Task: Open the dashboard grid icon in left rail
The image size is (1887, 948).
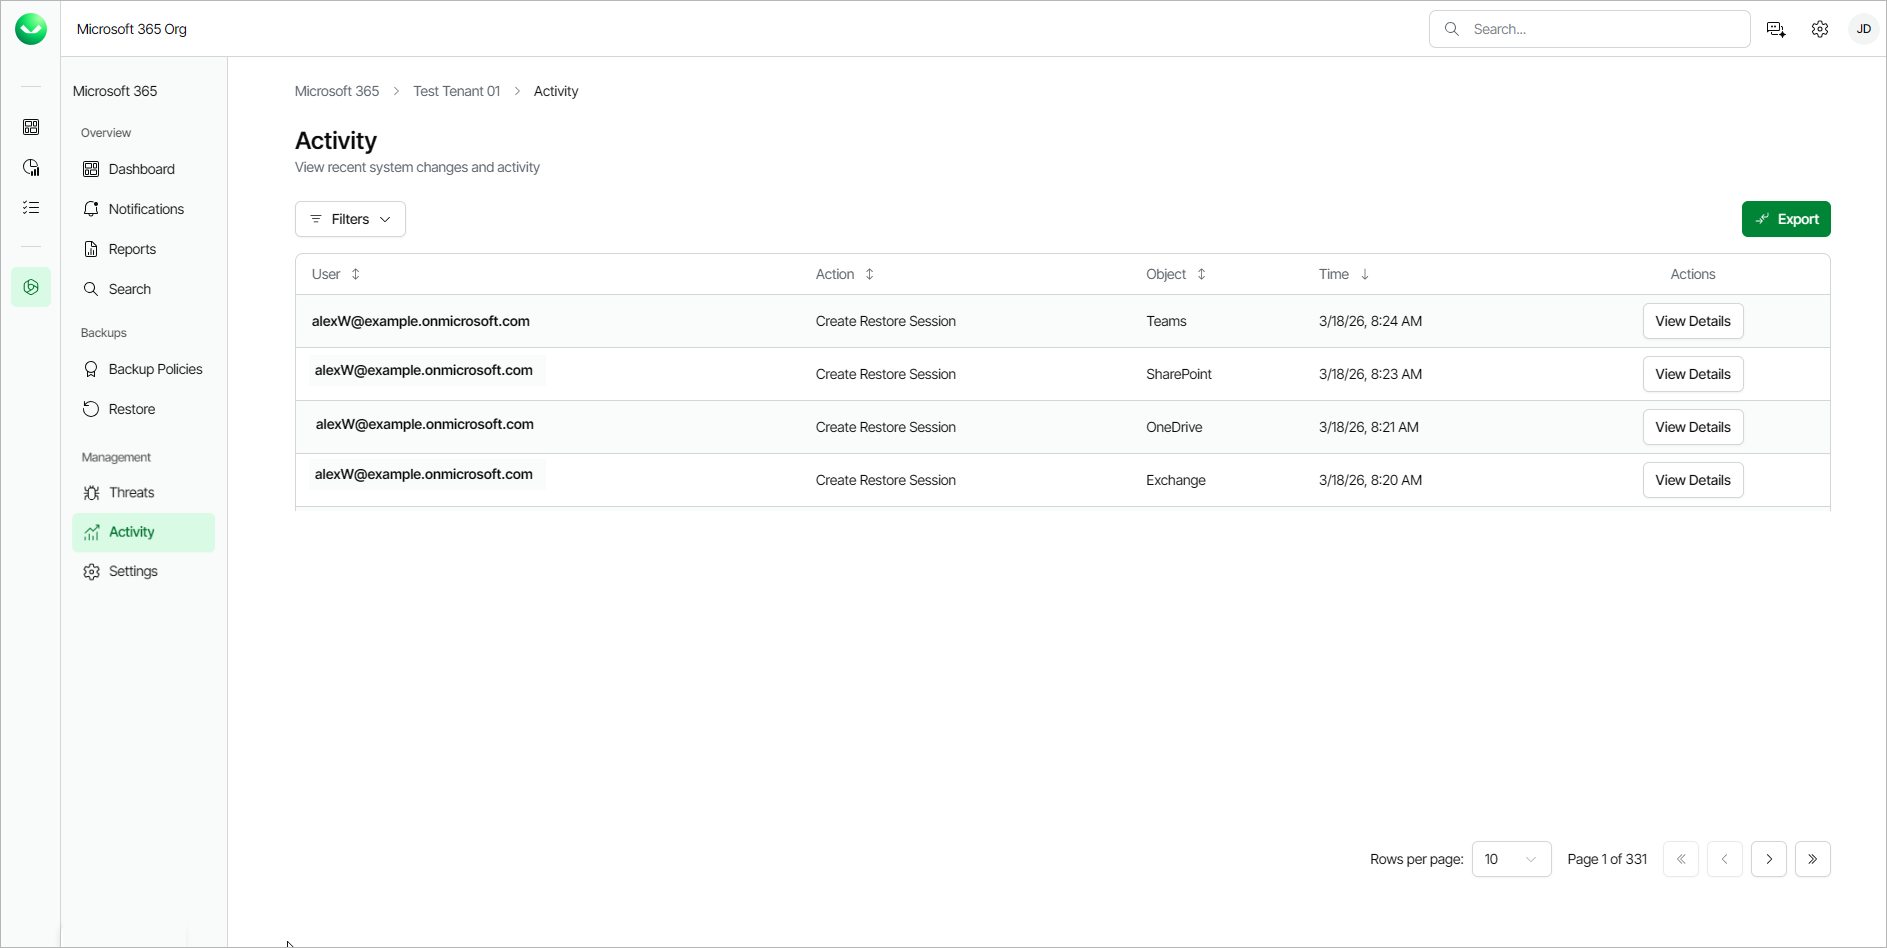Action: (31, 127)
